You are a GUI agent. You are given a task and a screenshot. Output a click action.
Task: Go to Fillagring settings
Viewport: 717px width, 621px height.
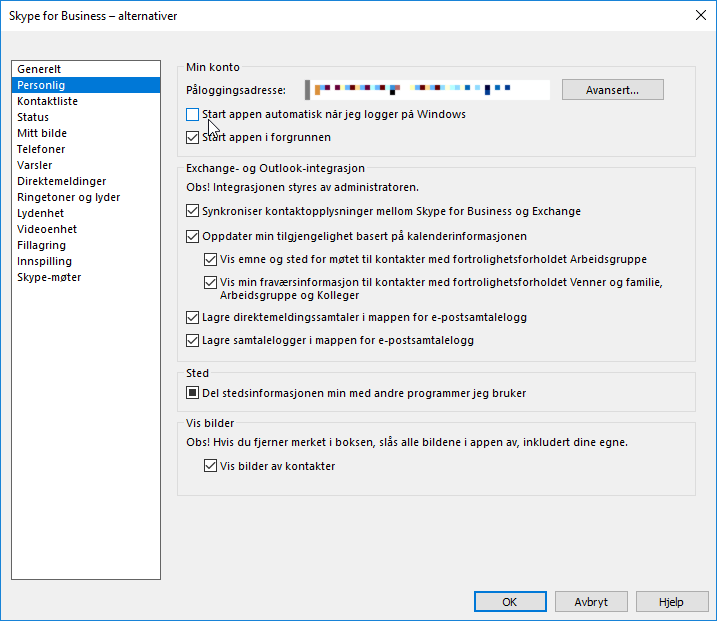coord(86,245)
